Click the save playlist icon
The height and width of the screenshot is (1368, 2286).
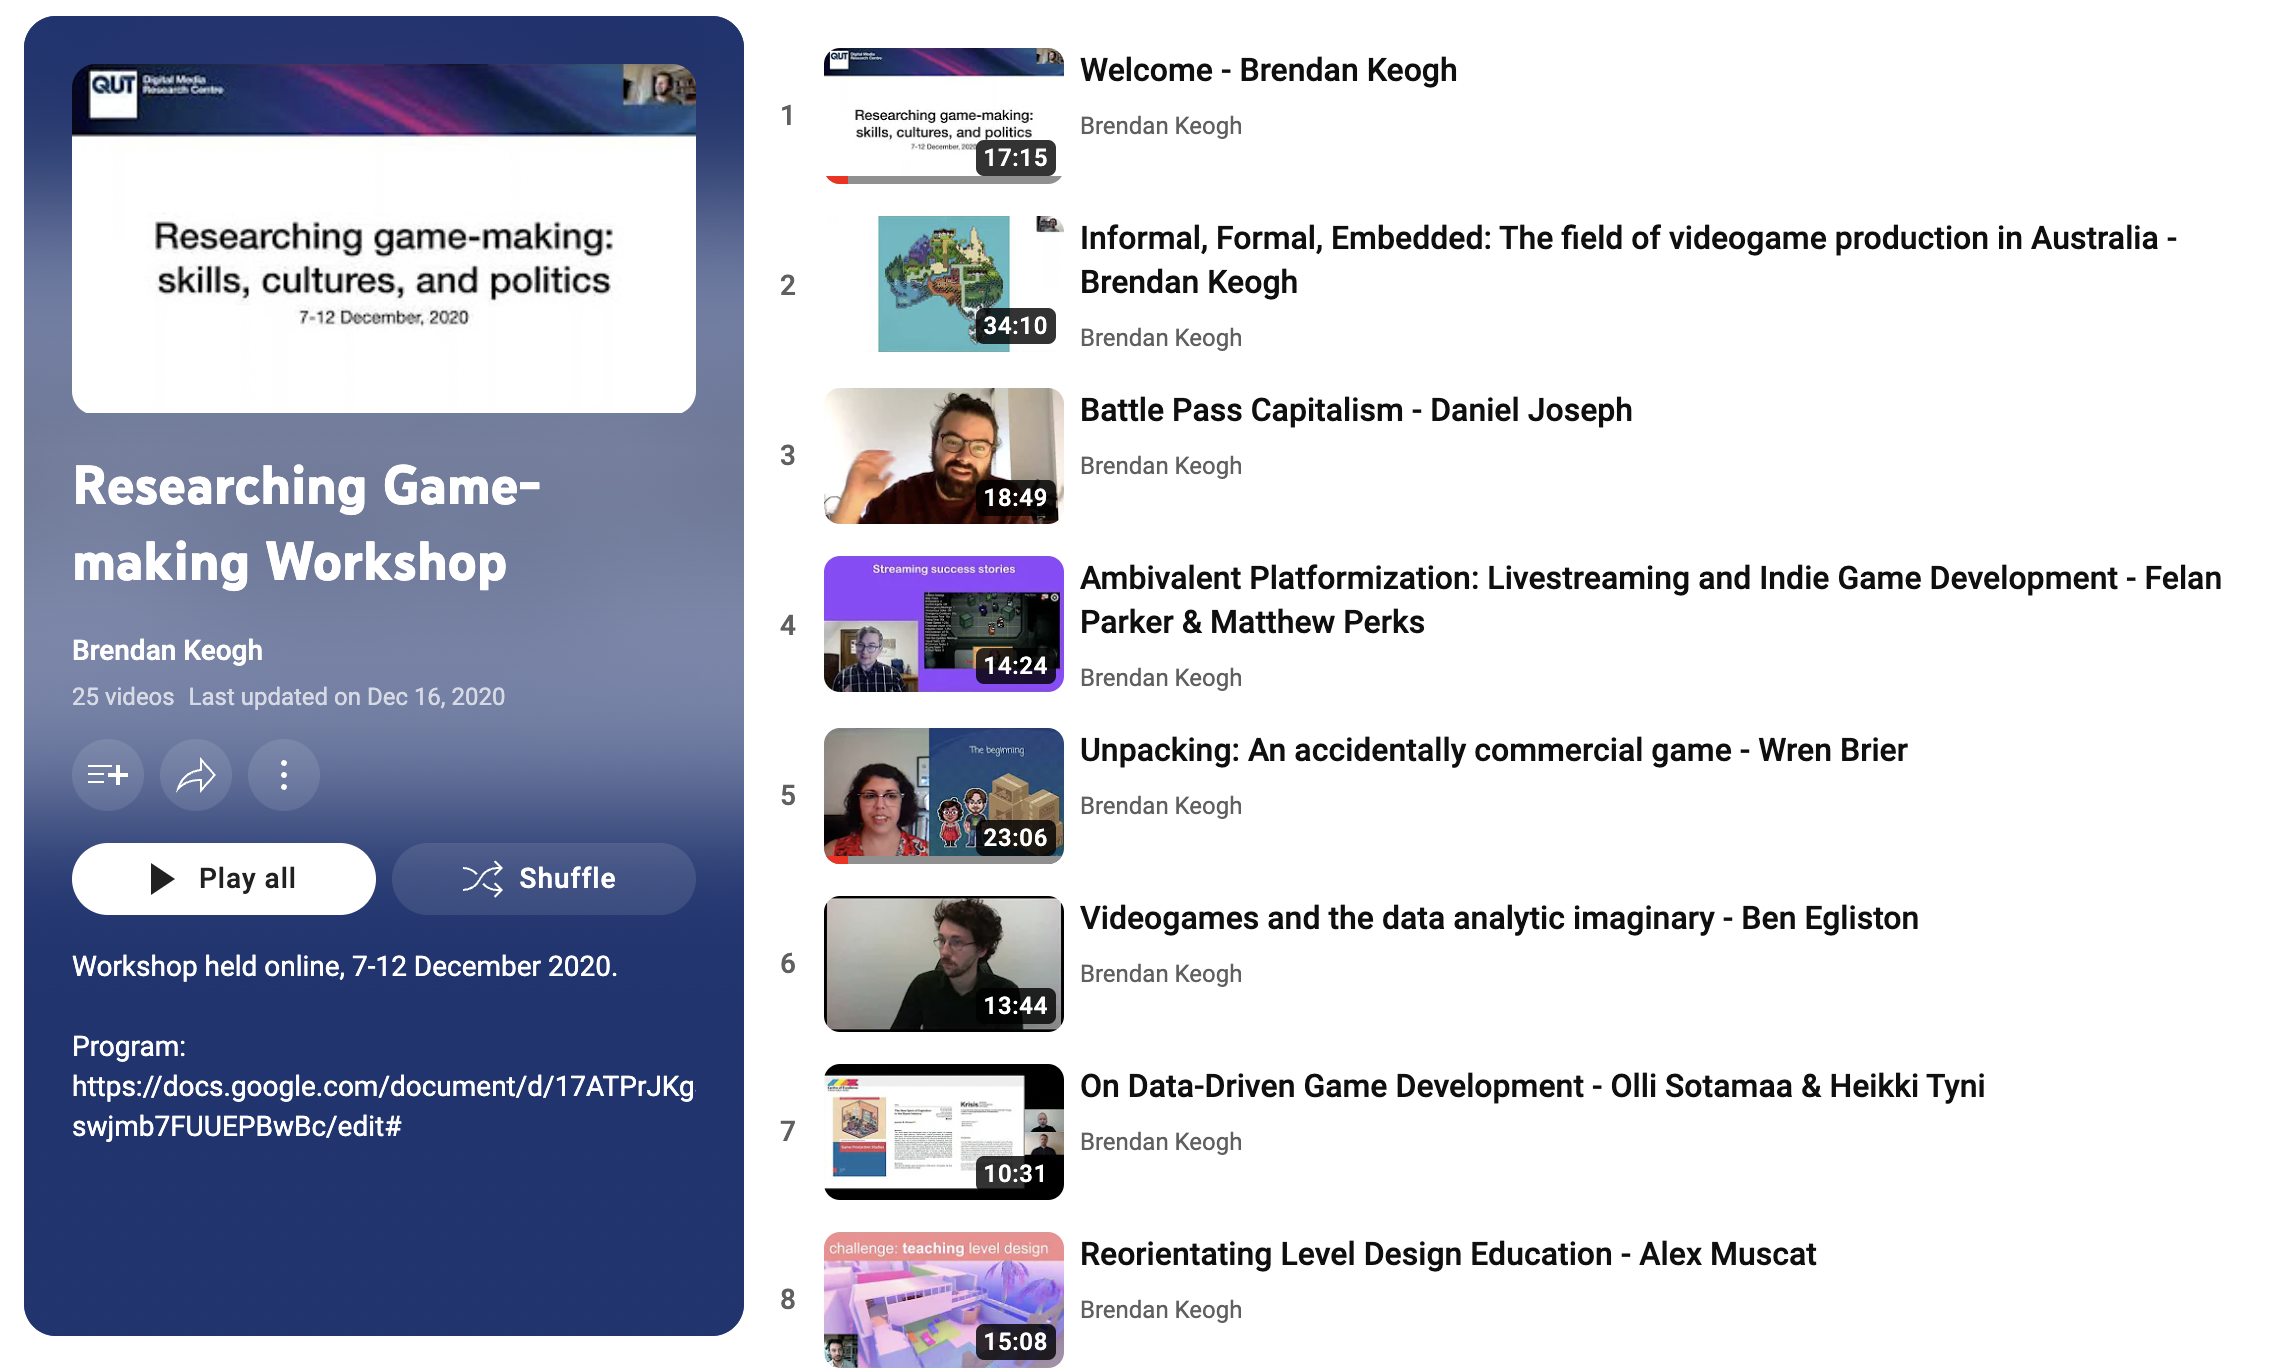pos(108,775)
